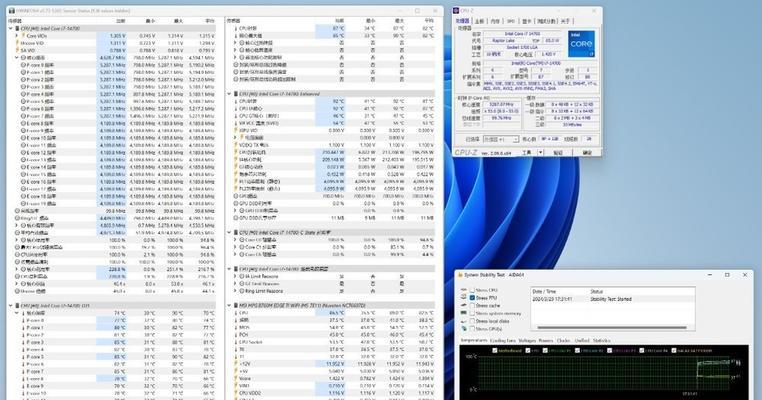Click the CPU chip icon beside Intel Core i7-14700 header
The width and height of the screenshot is (762, 400).
click(x=17, y=29)
